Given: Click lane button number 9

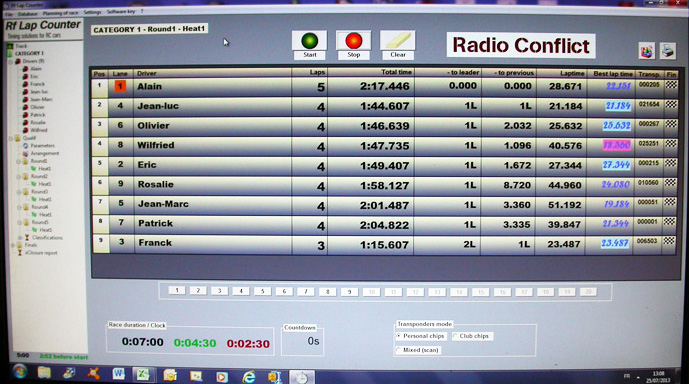Looking at the screenshot, I should coord(349,292).
